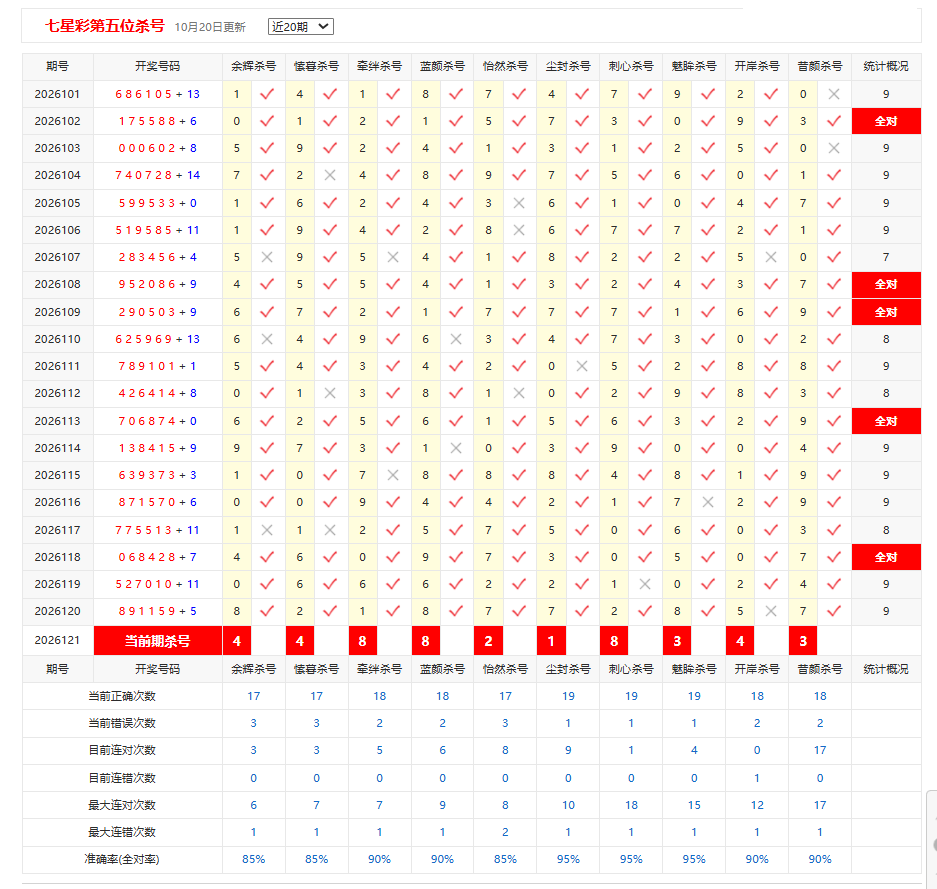Click the 目前连对次数 row label

tap(122, 750)
